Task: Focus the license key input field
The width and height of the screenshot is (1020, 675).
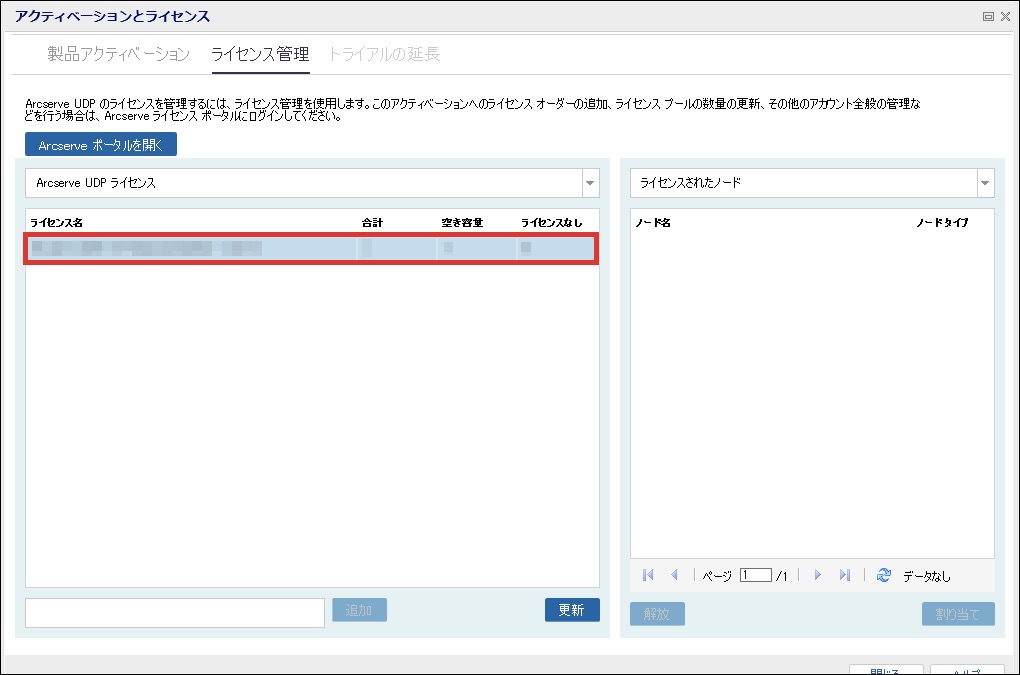Action: pyautogui.click(x=175, y=613)
